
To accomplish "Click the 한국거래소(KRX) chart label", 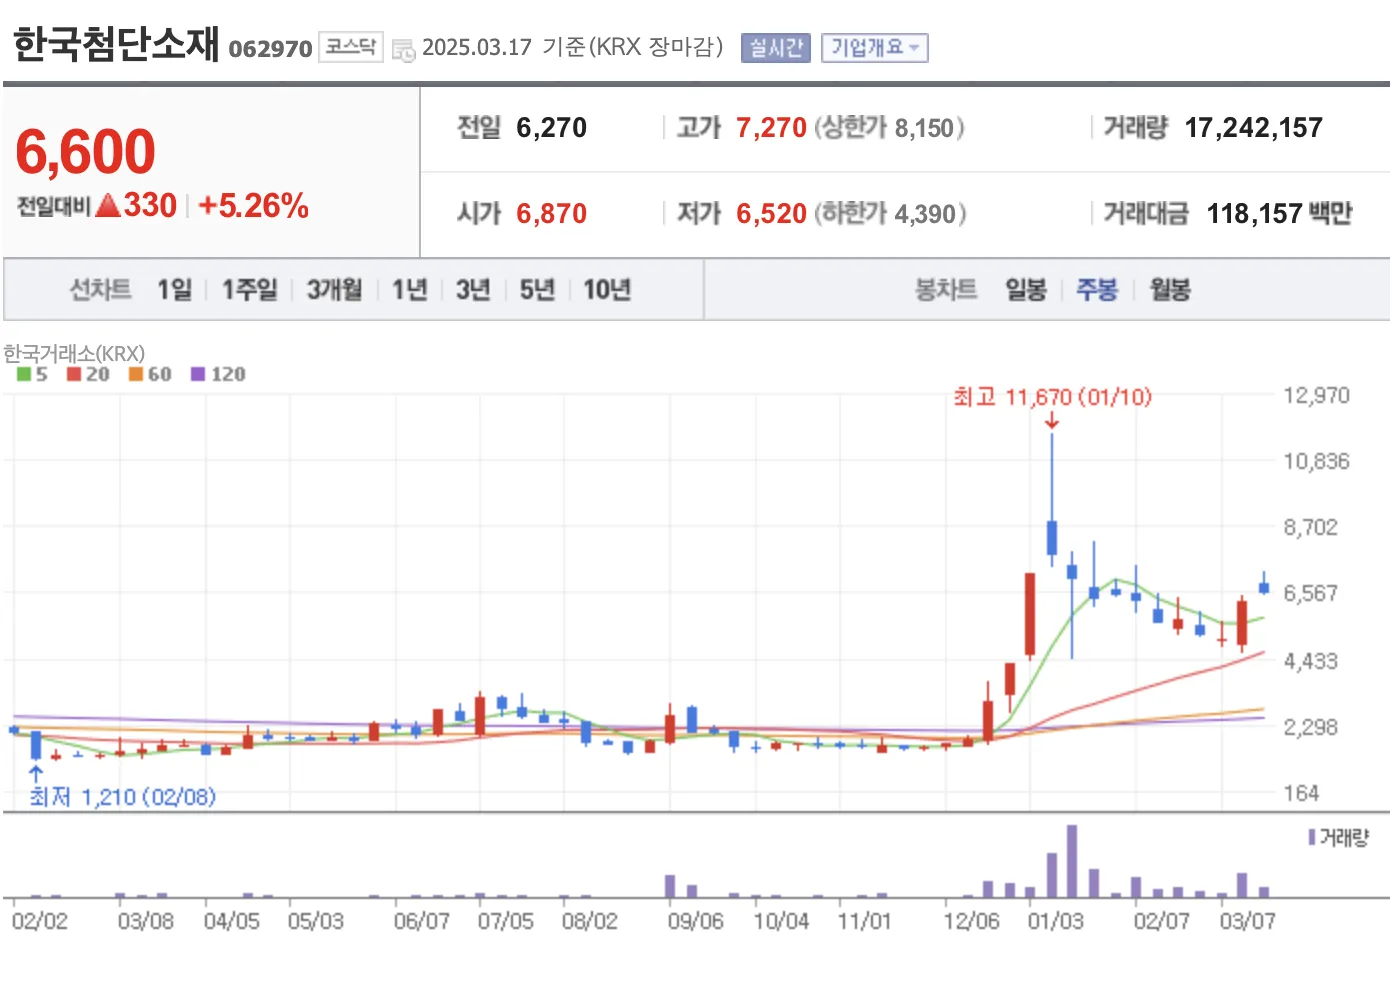I will click(74, 353).
